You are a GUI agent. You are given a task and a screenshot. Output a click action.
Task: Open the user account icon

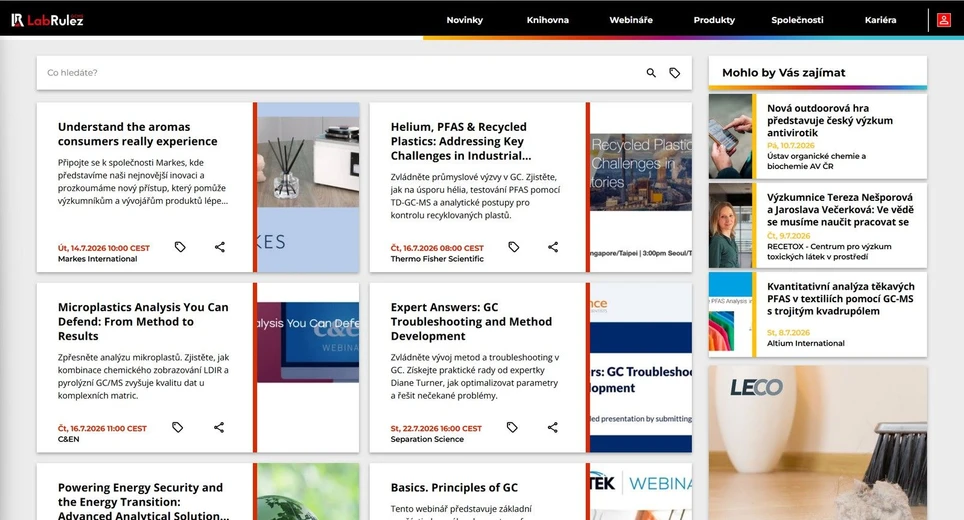click(944, 20)
